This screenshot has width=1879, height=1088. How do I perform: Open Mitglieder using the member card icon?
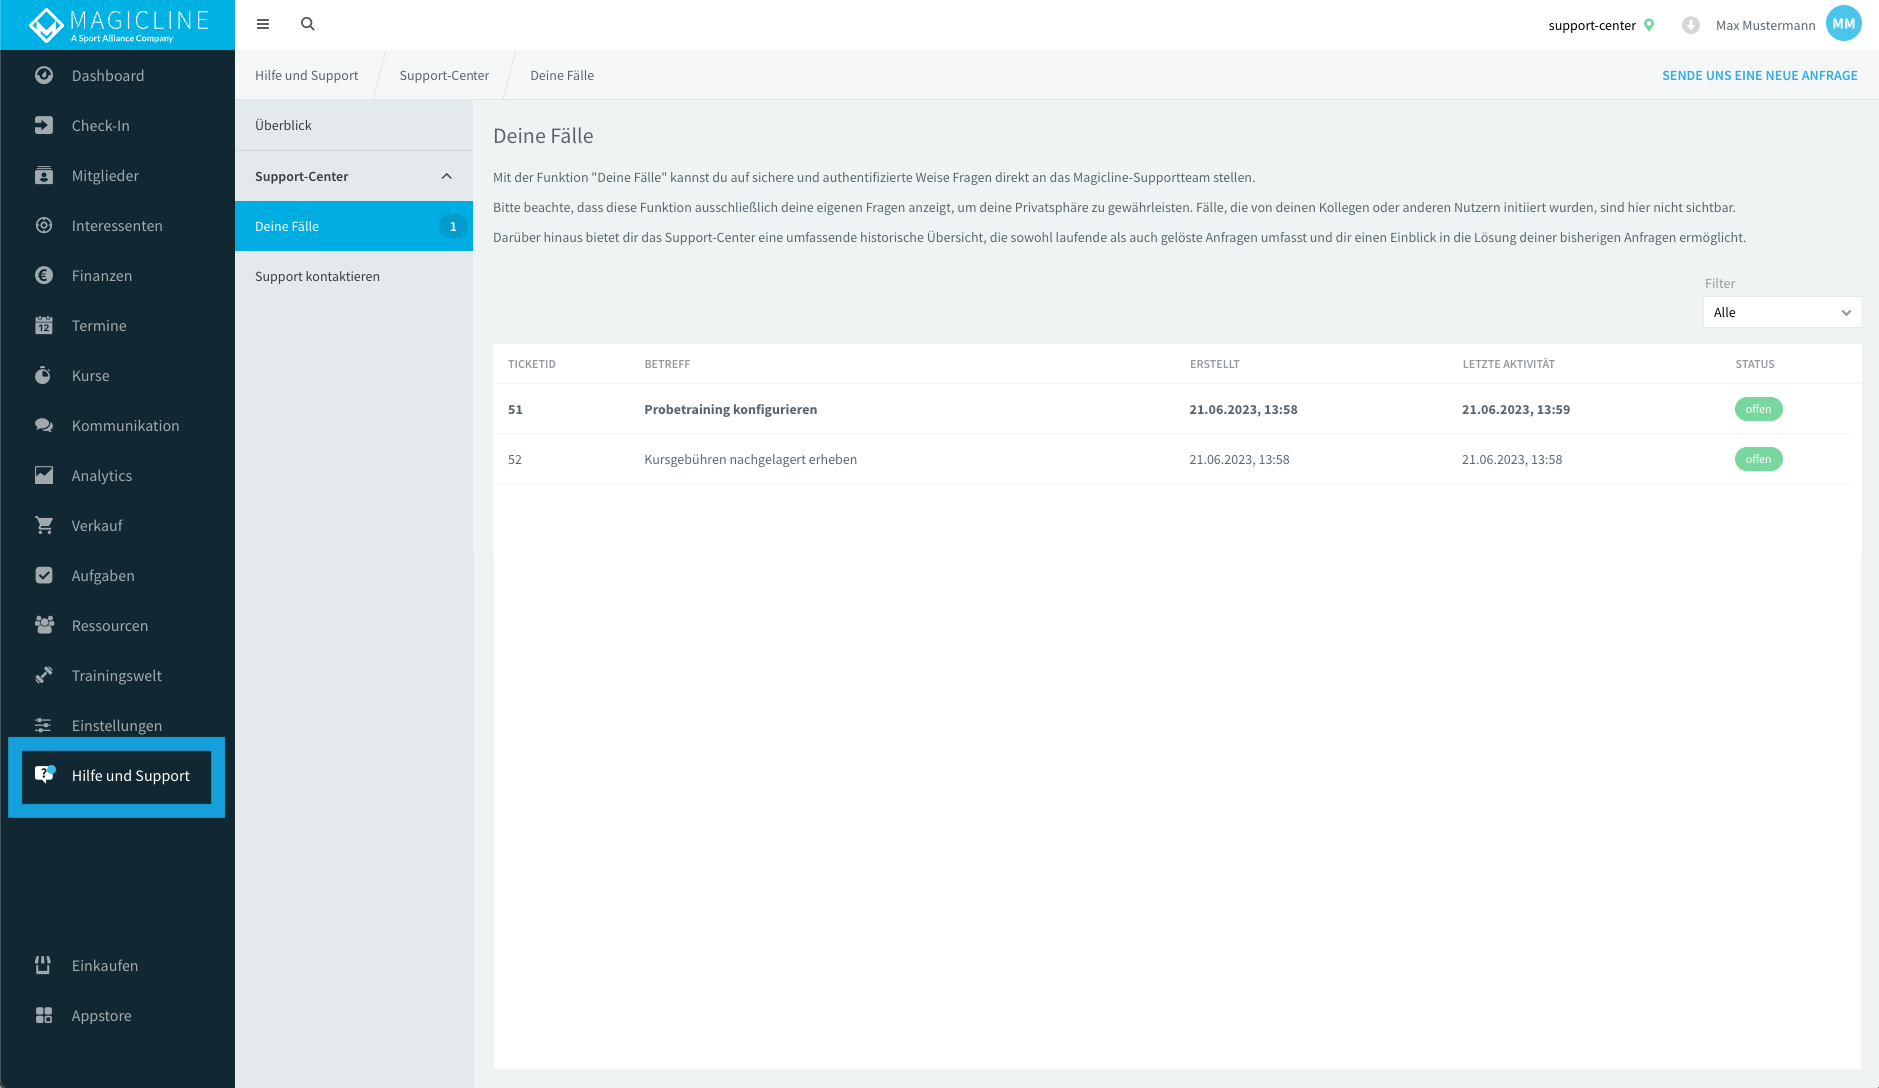tap(44, 175)
